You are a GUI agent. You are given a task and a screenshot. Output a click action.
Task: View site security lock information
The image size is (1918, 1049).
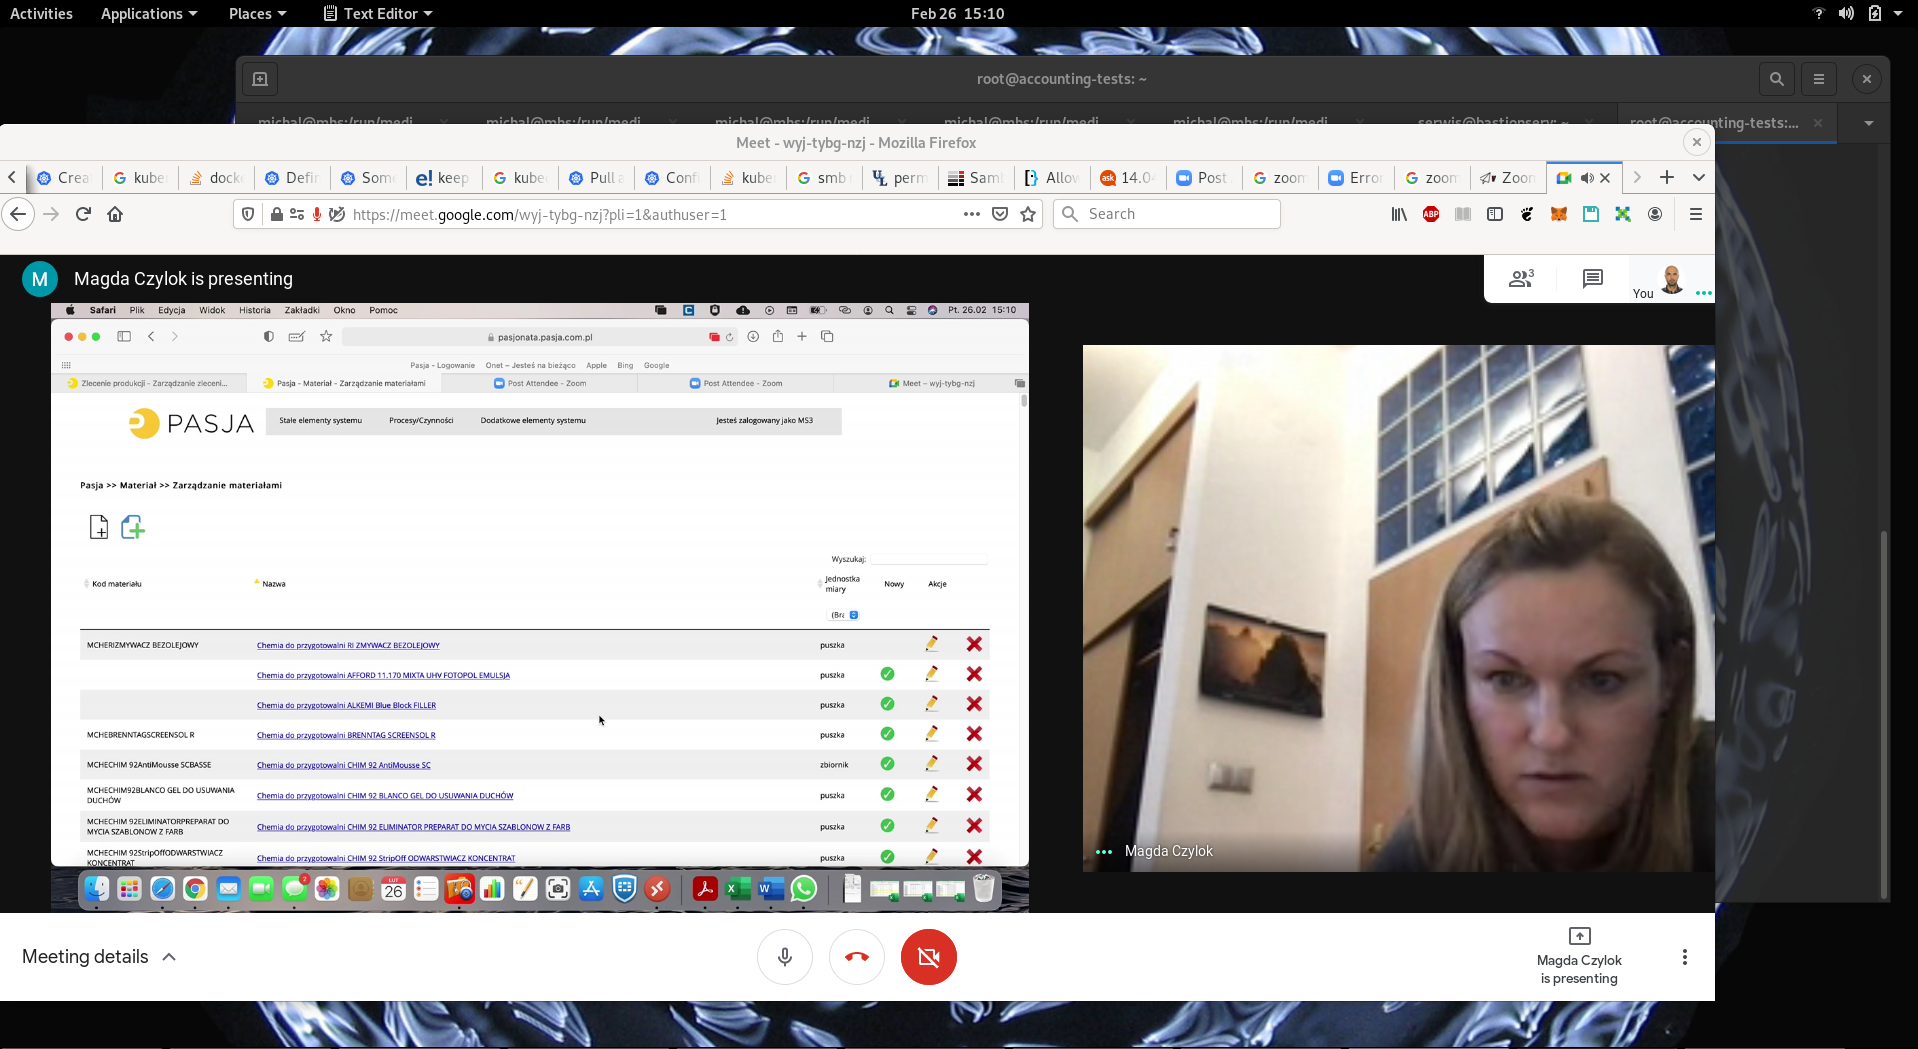click(x=277, y=214)
